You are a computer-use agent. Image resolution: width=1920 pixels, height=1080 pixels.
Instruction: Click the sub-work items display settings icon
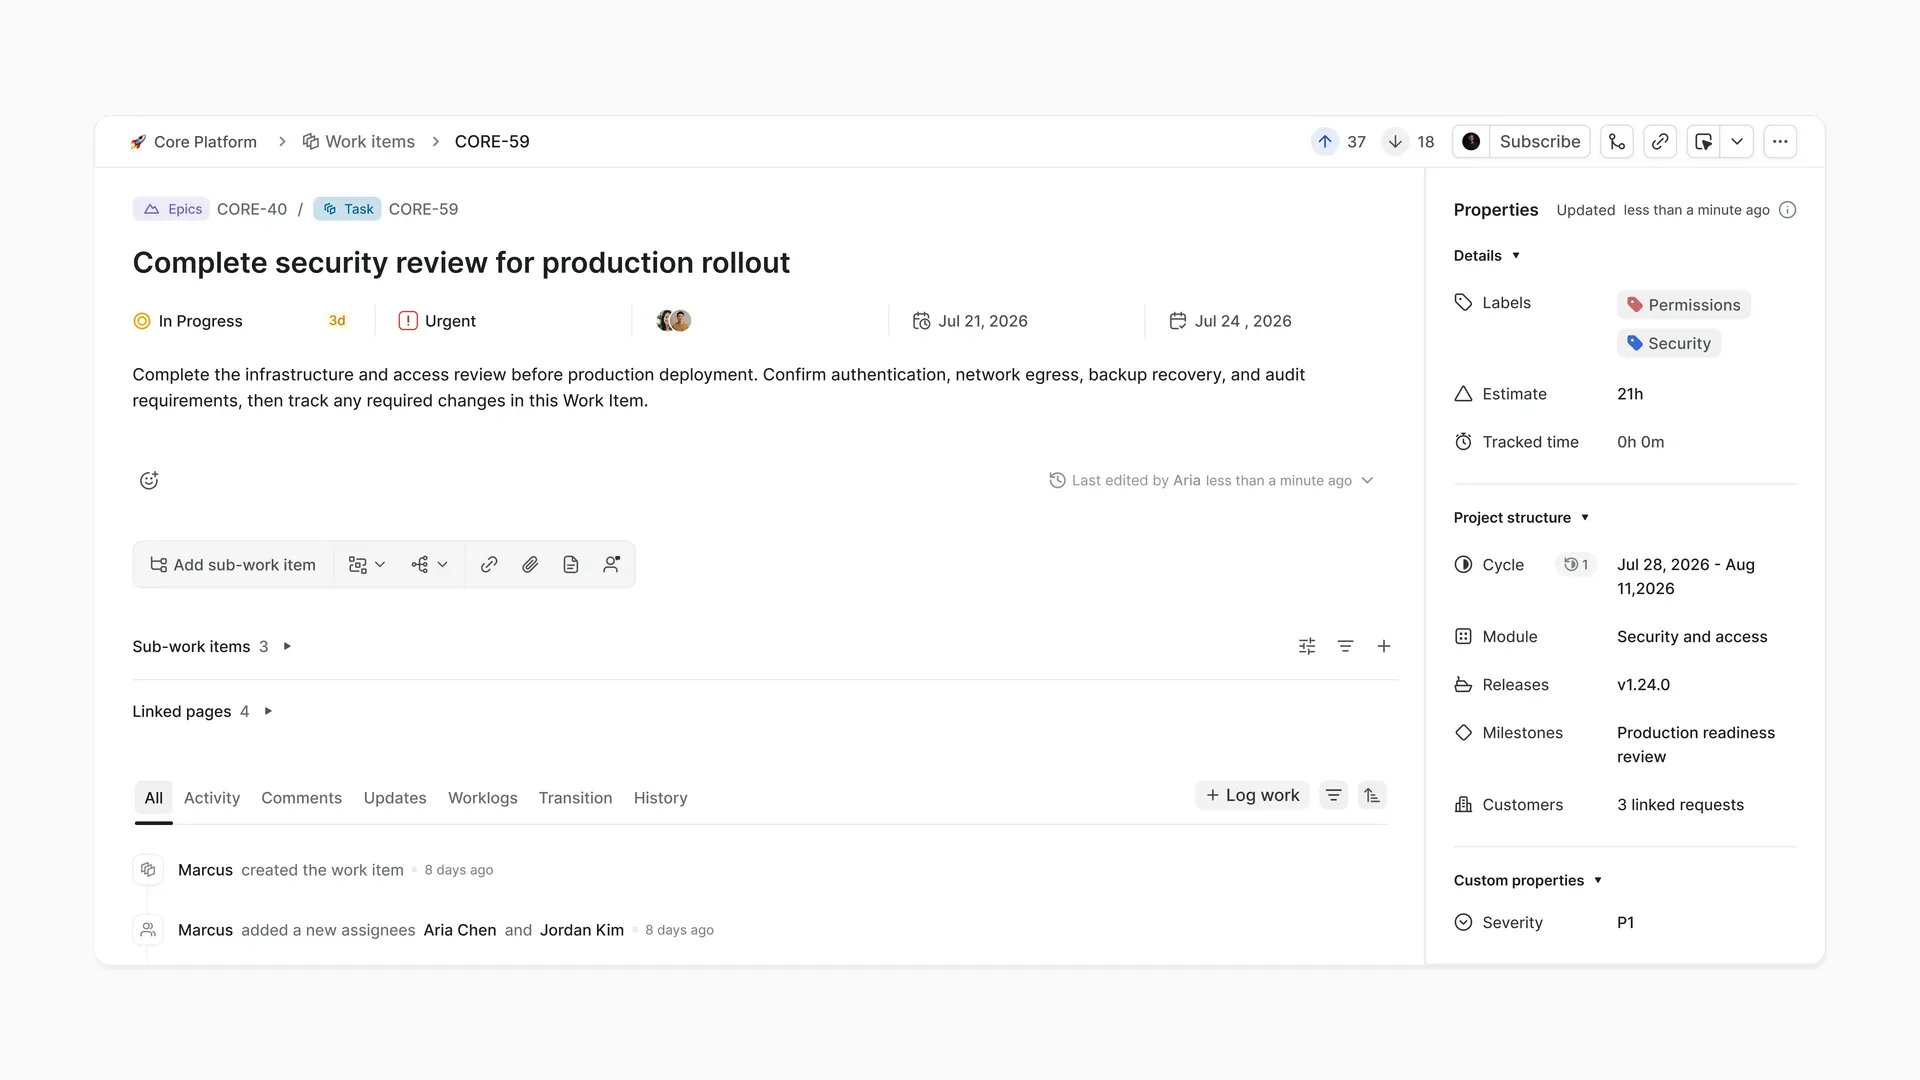click(1307, 647)
